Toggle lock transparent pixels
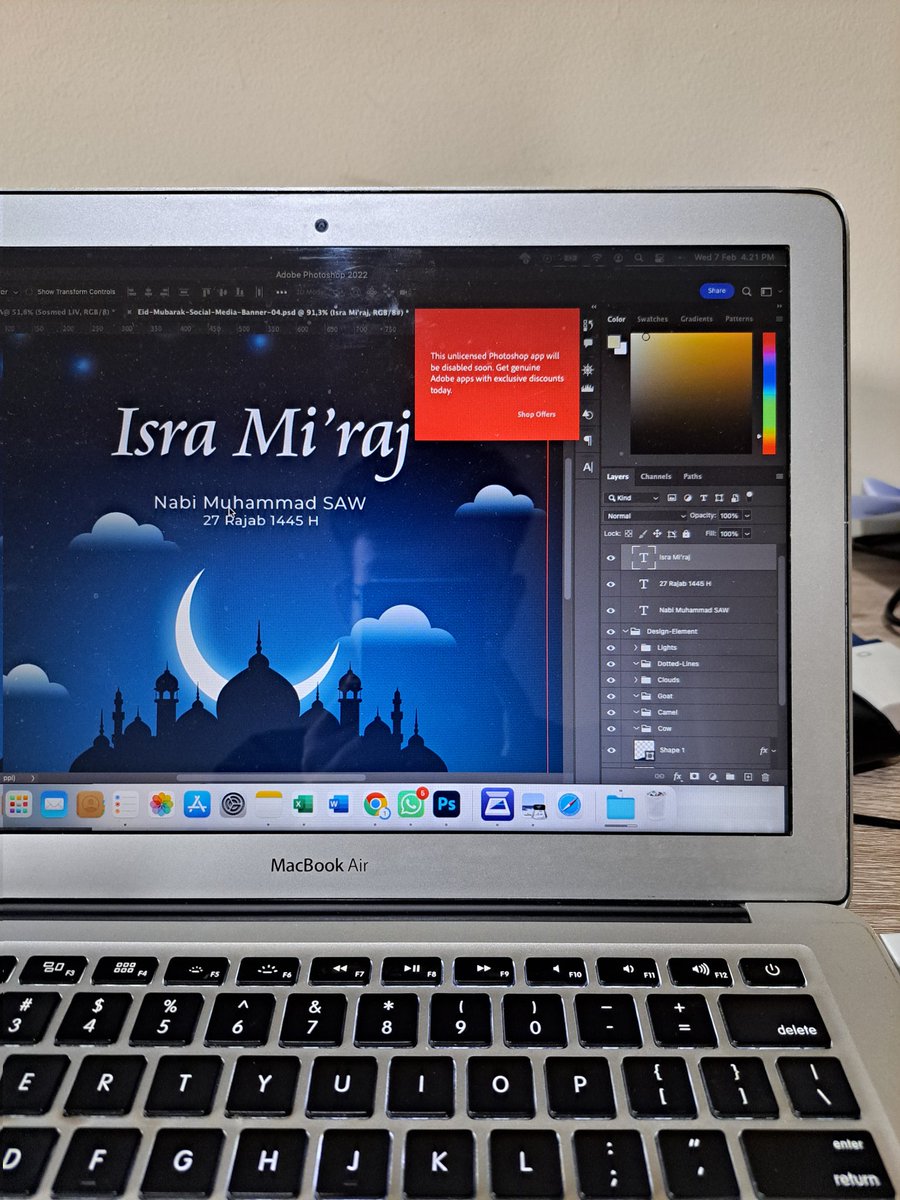The width and height of the screenshot is (900, 1200). pos(628,533)
